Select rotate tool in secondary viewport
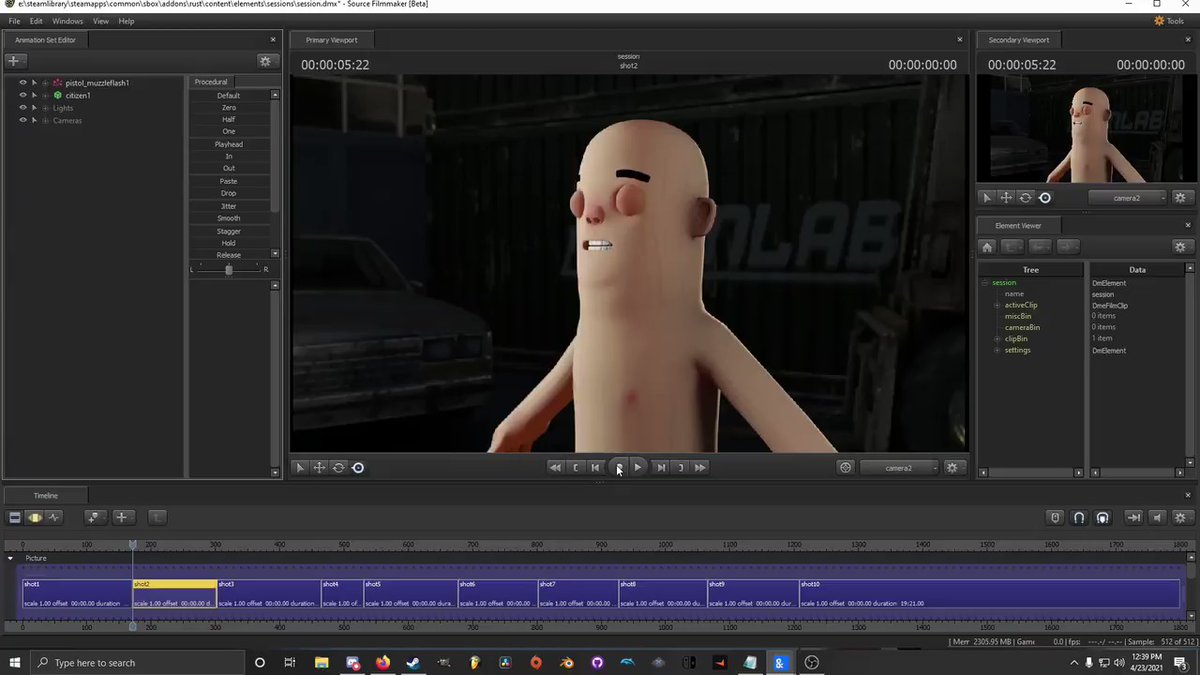This screenshot has height=675, width=1200. 1025,198
